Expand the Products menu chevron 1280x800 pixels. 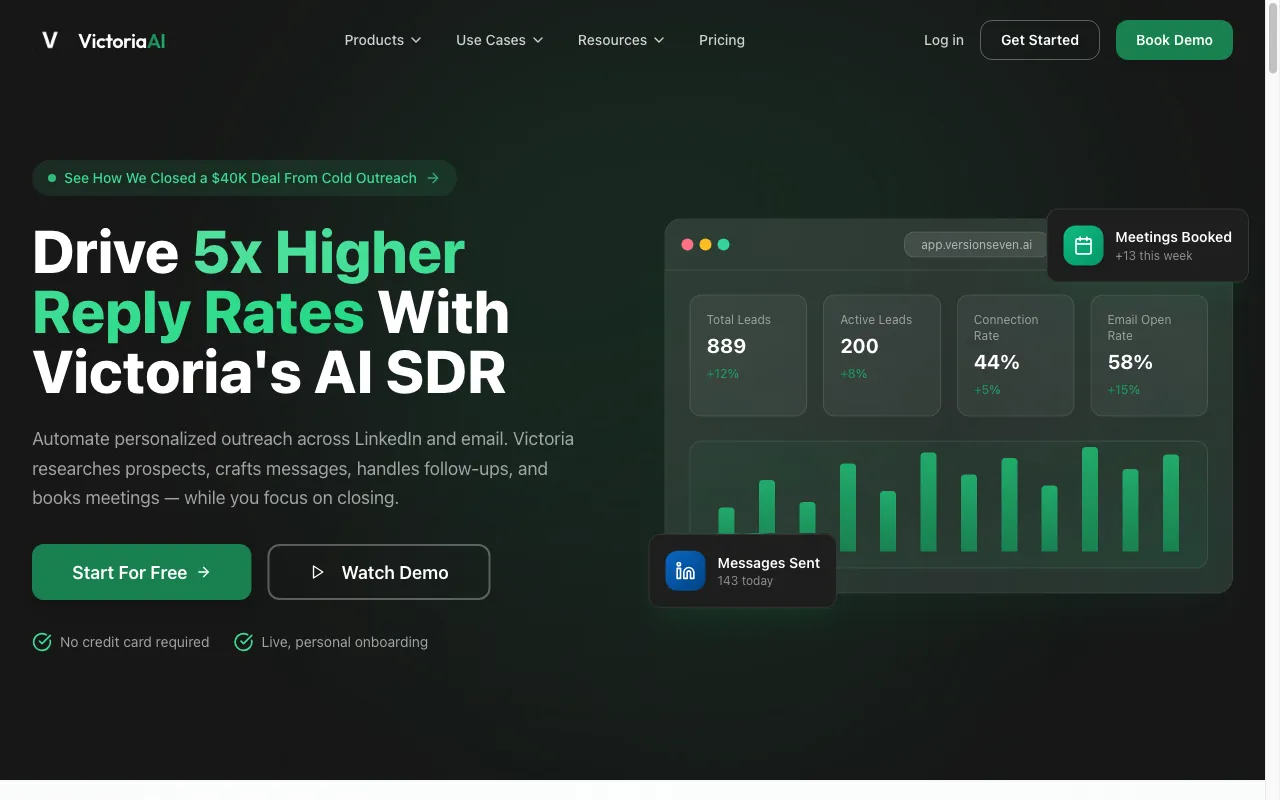pyautogui.click(x=416, y=40)
